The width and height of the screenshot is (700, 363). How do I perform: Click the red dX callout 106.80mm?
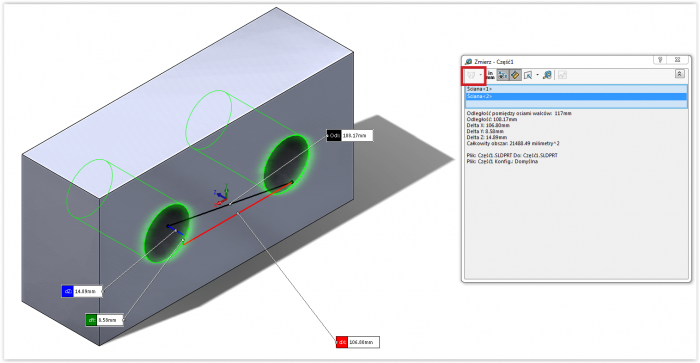tap(358, 342)
